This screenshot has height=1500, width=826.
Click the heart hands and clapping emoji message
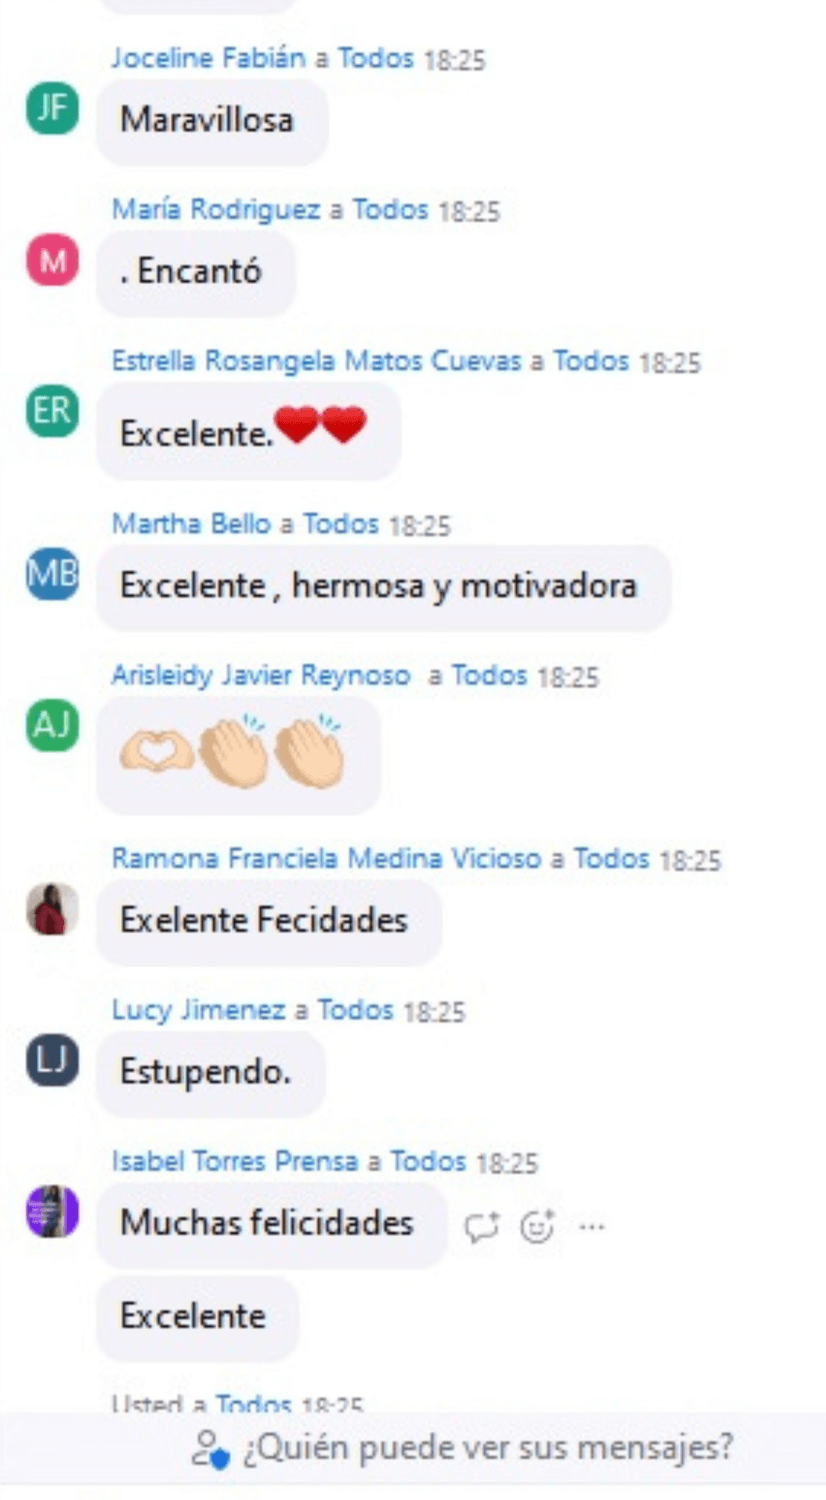click(239, 756)
